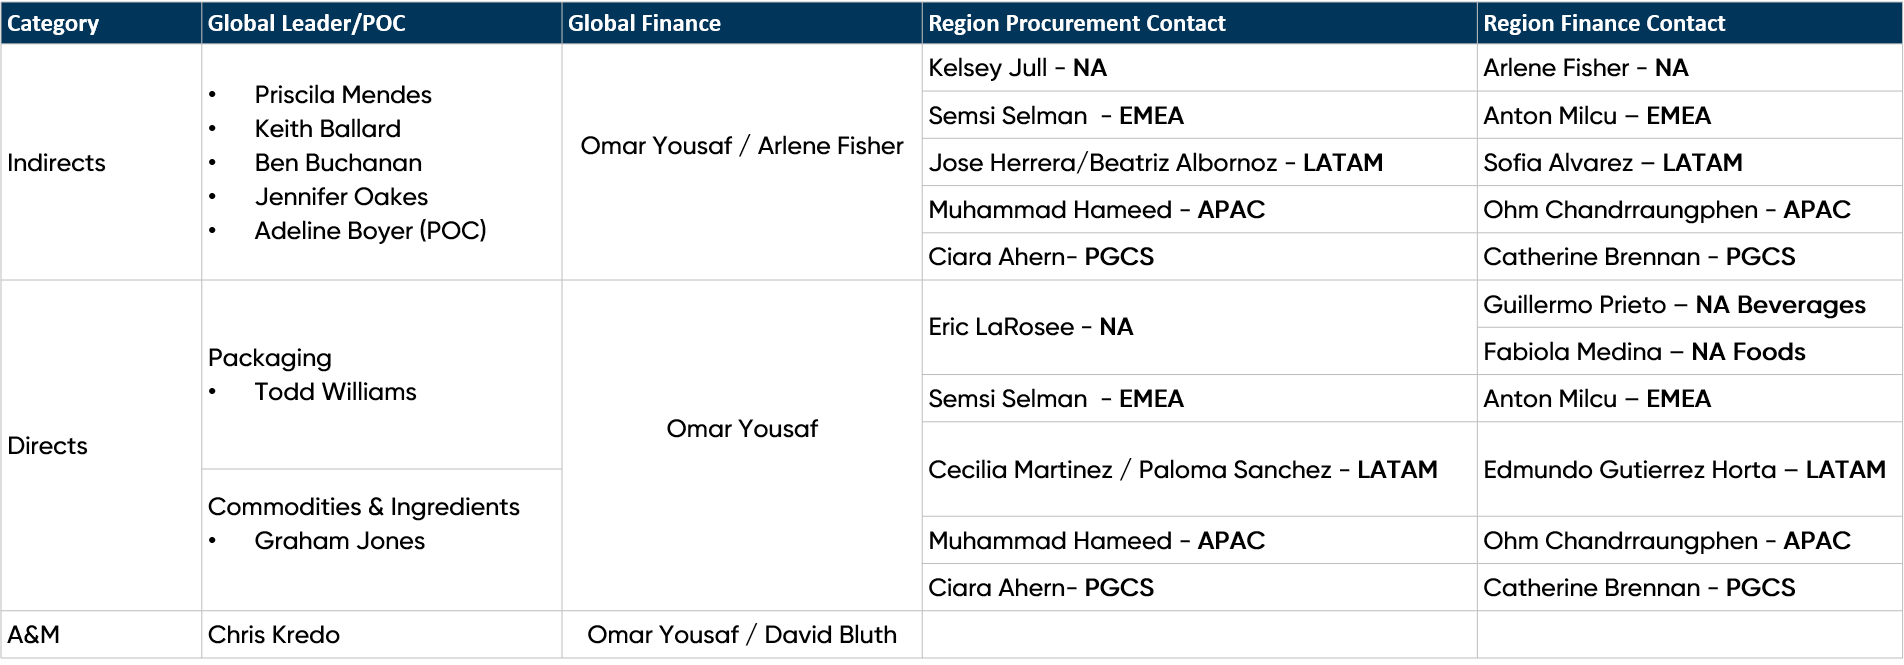This screenshot has height=665, width=1904.
Task: Click Jose Herrera/Beatriz Albornoz - LATAM cell
Action: (x=1199, y=162)
